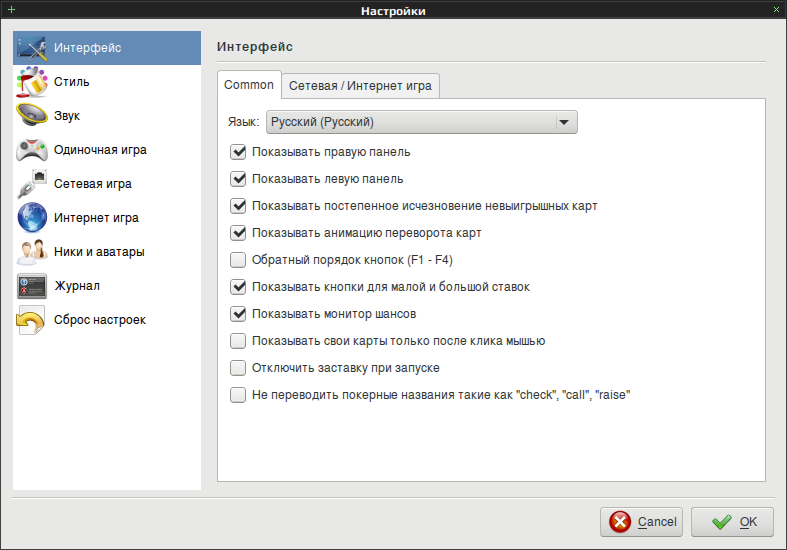This screenshot has height=550, width=787.
Task: Open the Сетевая игра network cable icon
Action: click(32, 184)
